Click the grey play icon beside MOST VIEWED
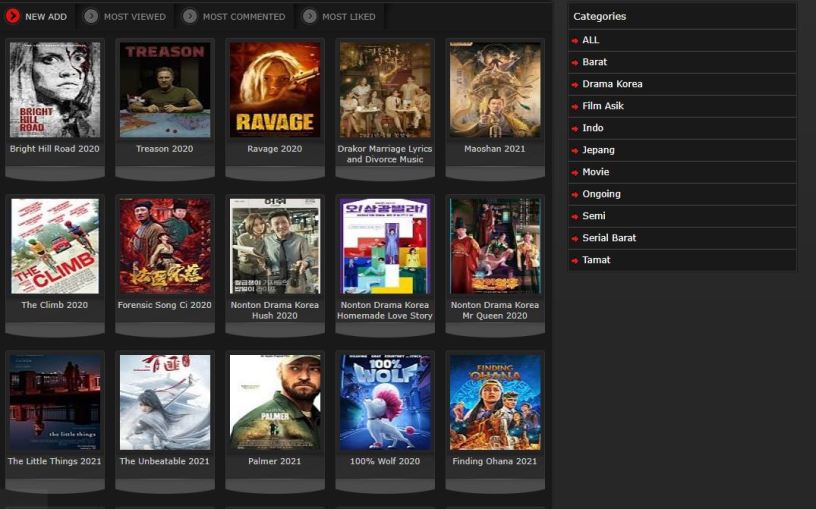 (x=91, y=16)
